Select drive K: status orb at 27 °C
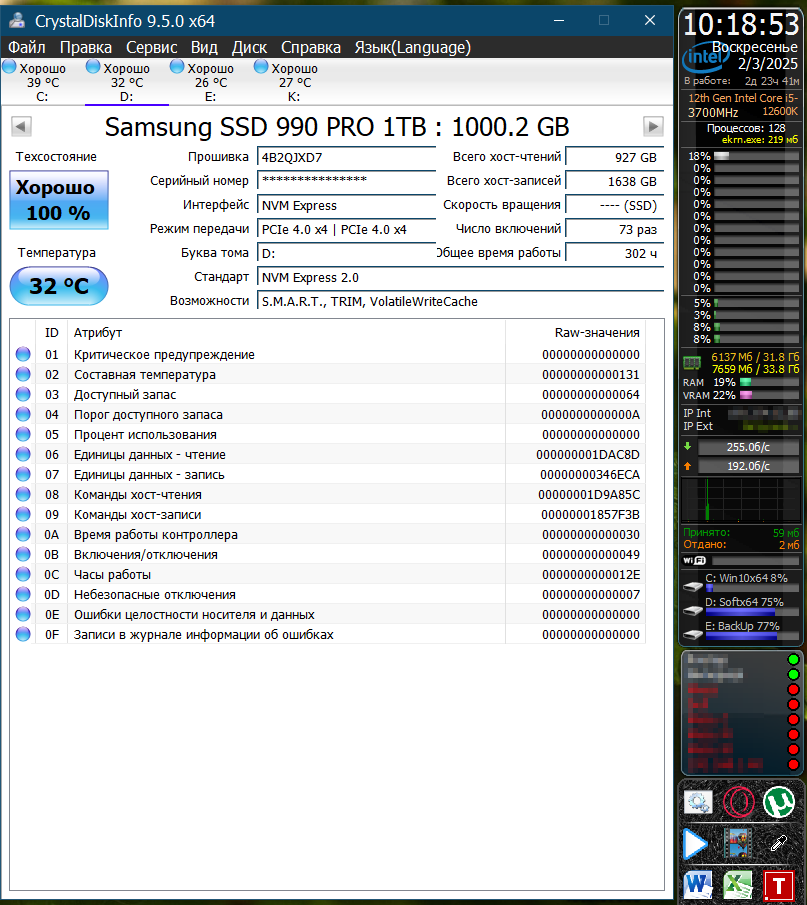Image resolution: width=807 pixels, height=905 pixels. click(261, 67)
